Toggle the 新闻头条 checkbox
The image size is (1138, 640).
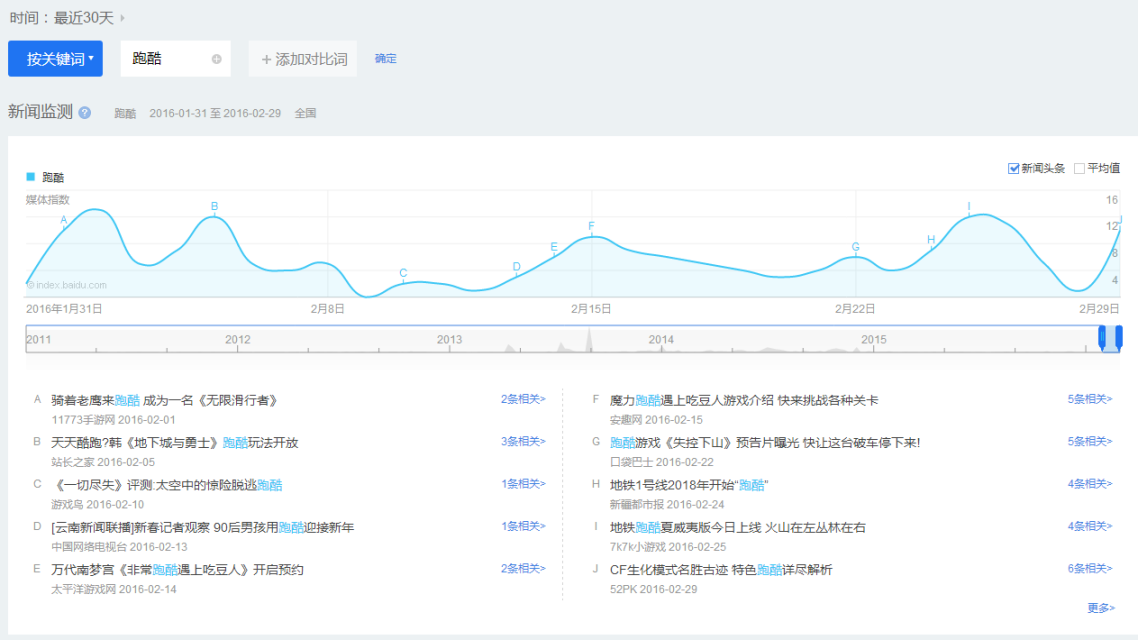pyautogui.click(x=1013, y=168)
